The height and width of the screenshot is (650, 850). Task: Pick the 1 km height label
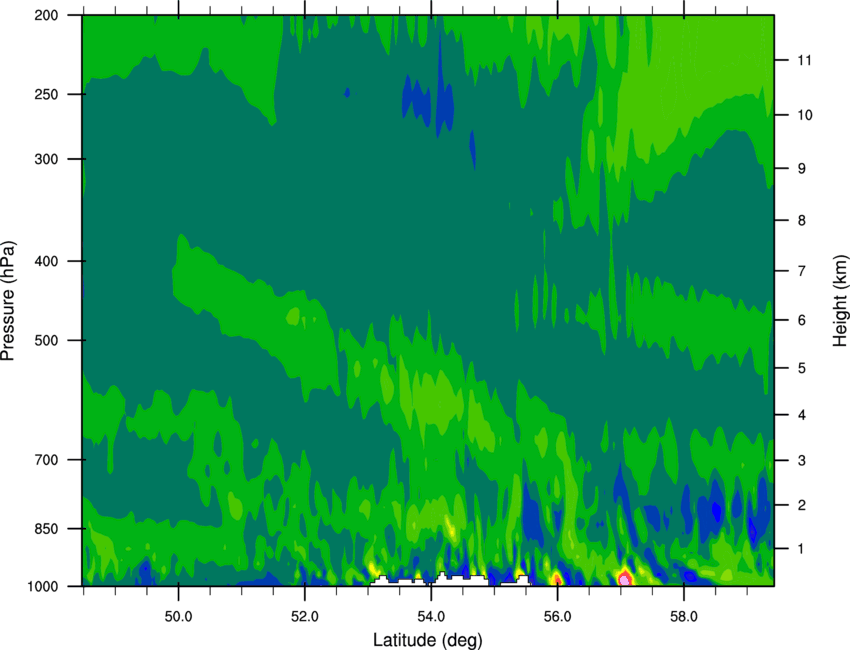pos(801,549)
